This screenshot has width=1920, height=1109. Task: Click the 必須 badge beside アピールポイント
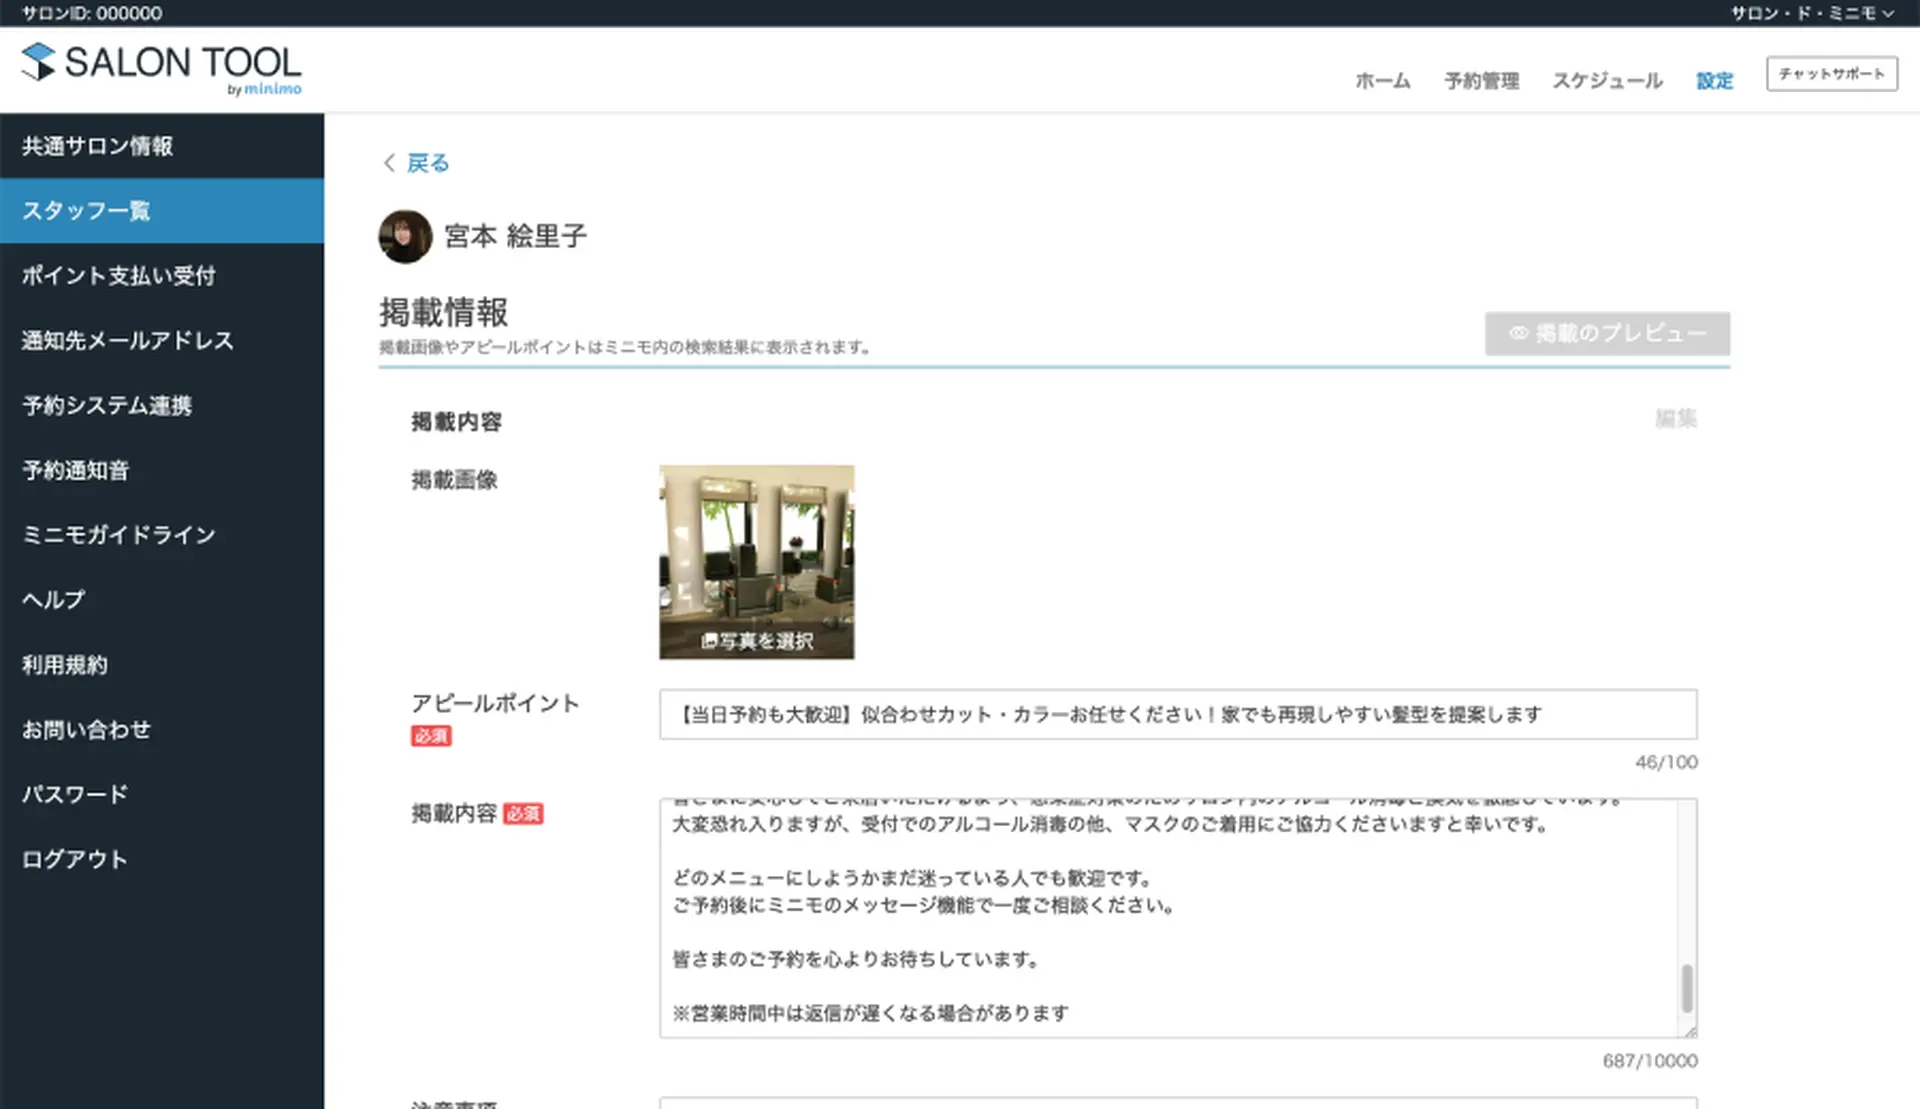(x=431, y=736)
